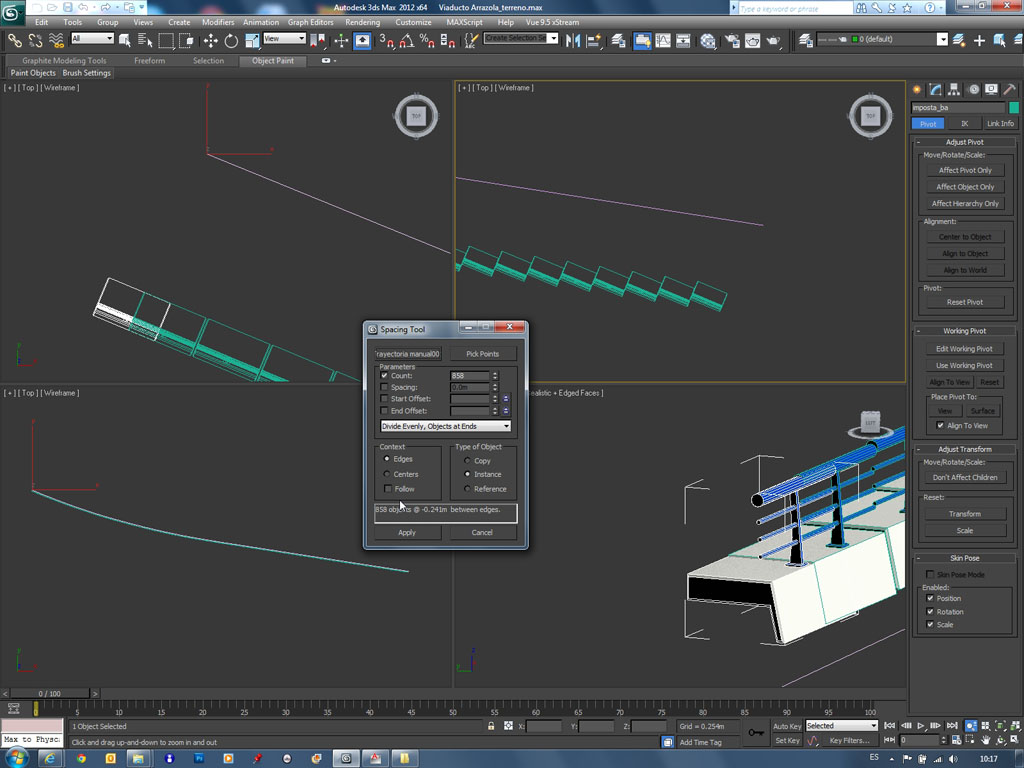Viewport: 1024px width, 768px height.
Task: Toggle Spinner Snap icon
Action: coord(448,40)
